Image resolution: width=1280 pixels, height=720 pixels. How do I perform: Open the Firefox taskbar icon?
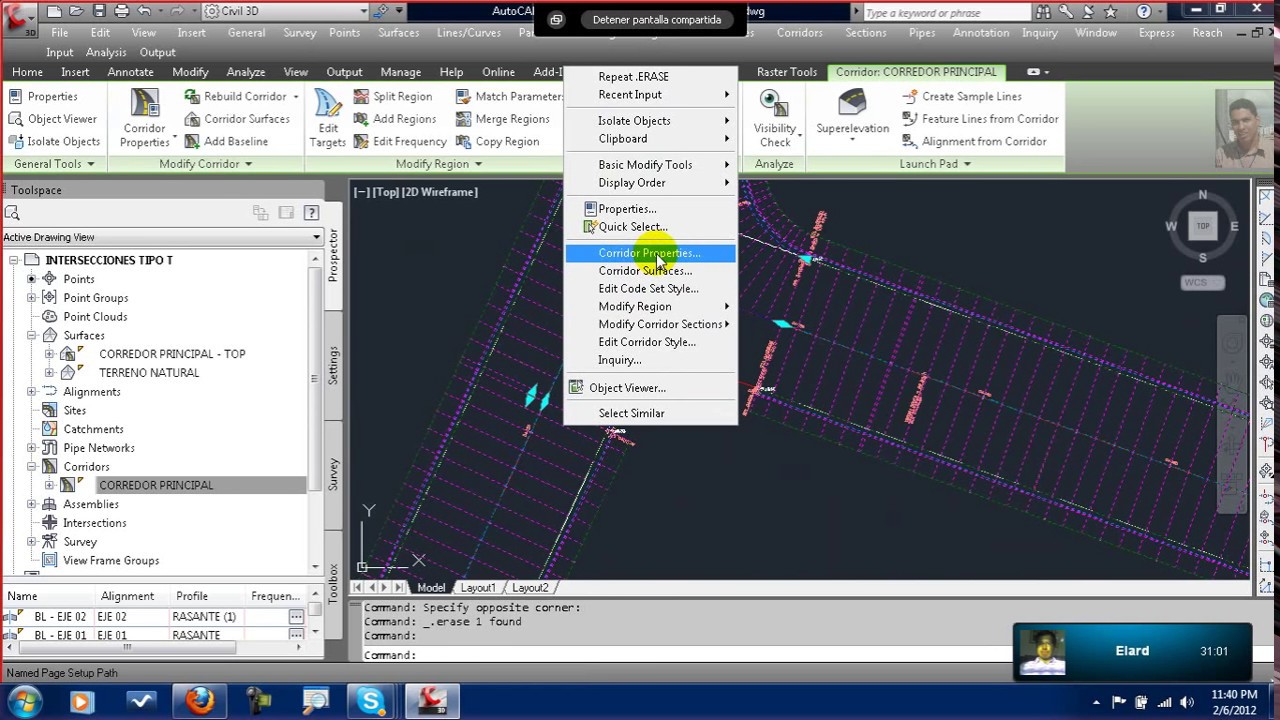click(199, 701)
